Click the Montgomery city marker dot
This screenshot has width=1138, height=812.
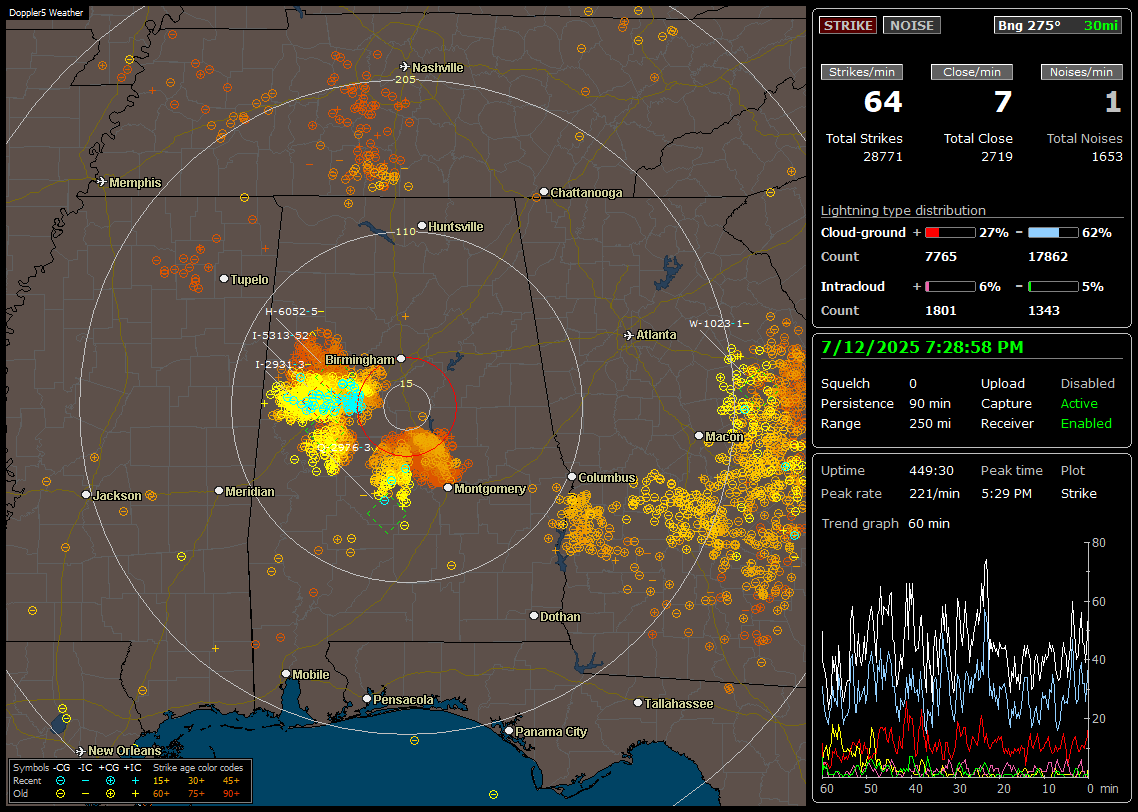[448, 488]
